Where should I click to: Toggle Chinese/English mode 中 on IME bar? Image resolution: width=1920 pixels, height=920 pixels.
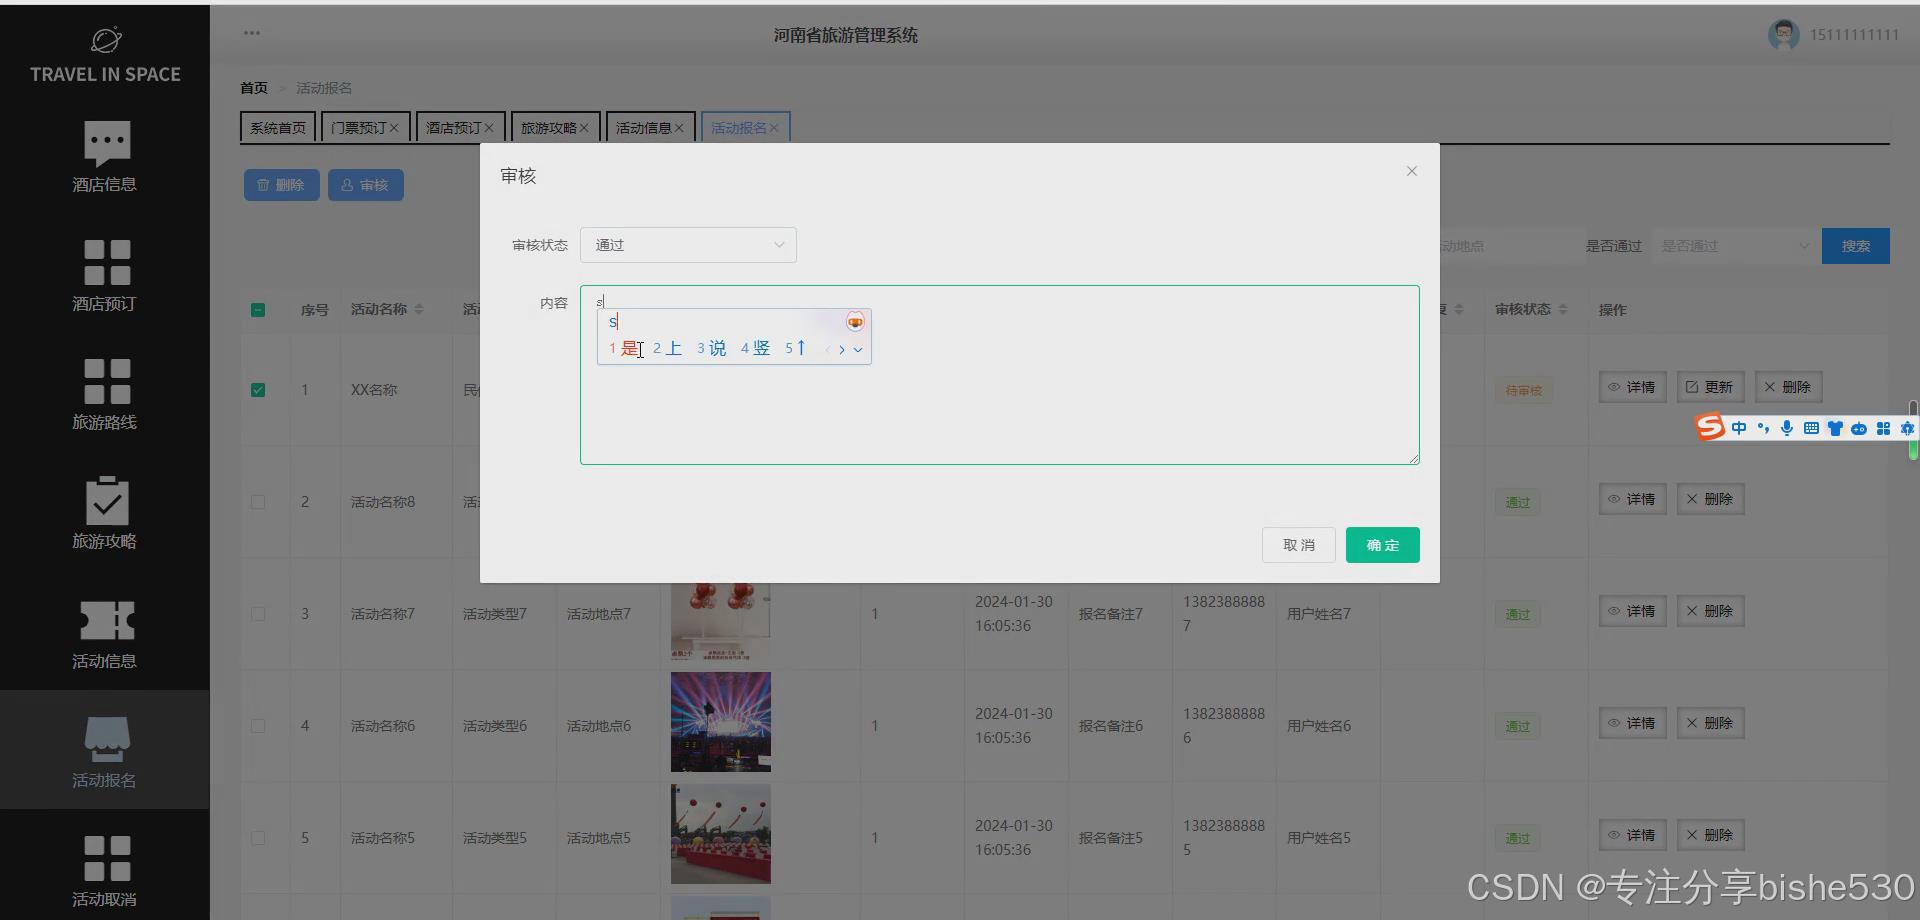(1739, 428)
